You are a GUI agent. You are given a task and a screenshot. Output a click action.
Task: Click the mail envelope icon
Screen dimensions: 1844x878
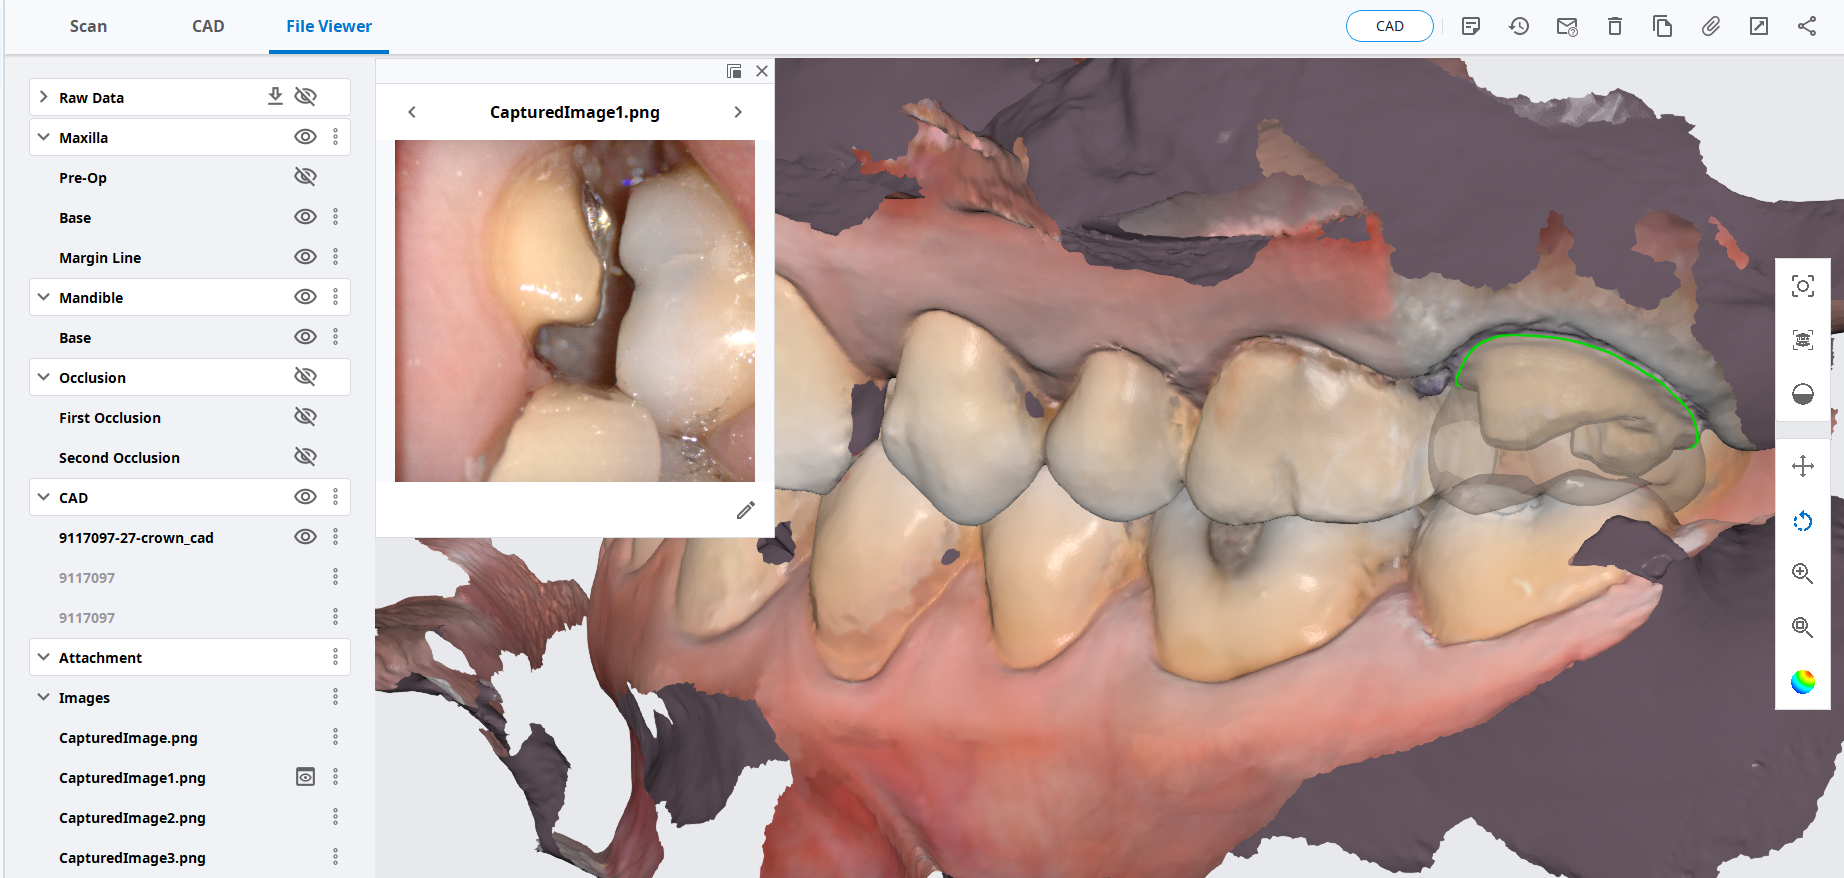click(1567, 26)
